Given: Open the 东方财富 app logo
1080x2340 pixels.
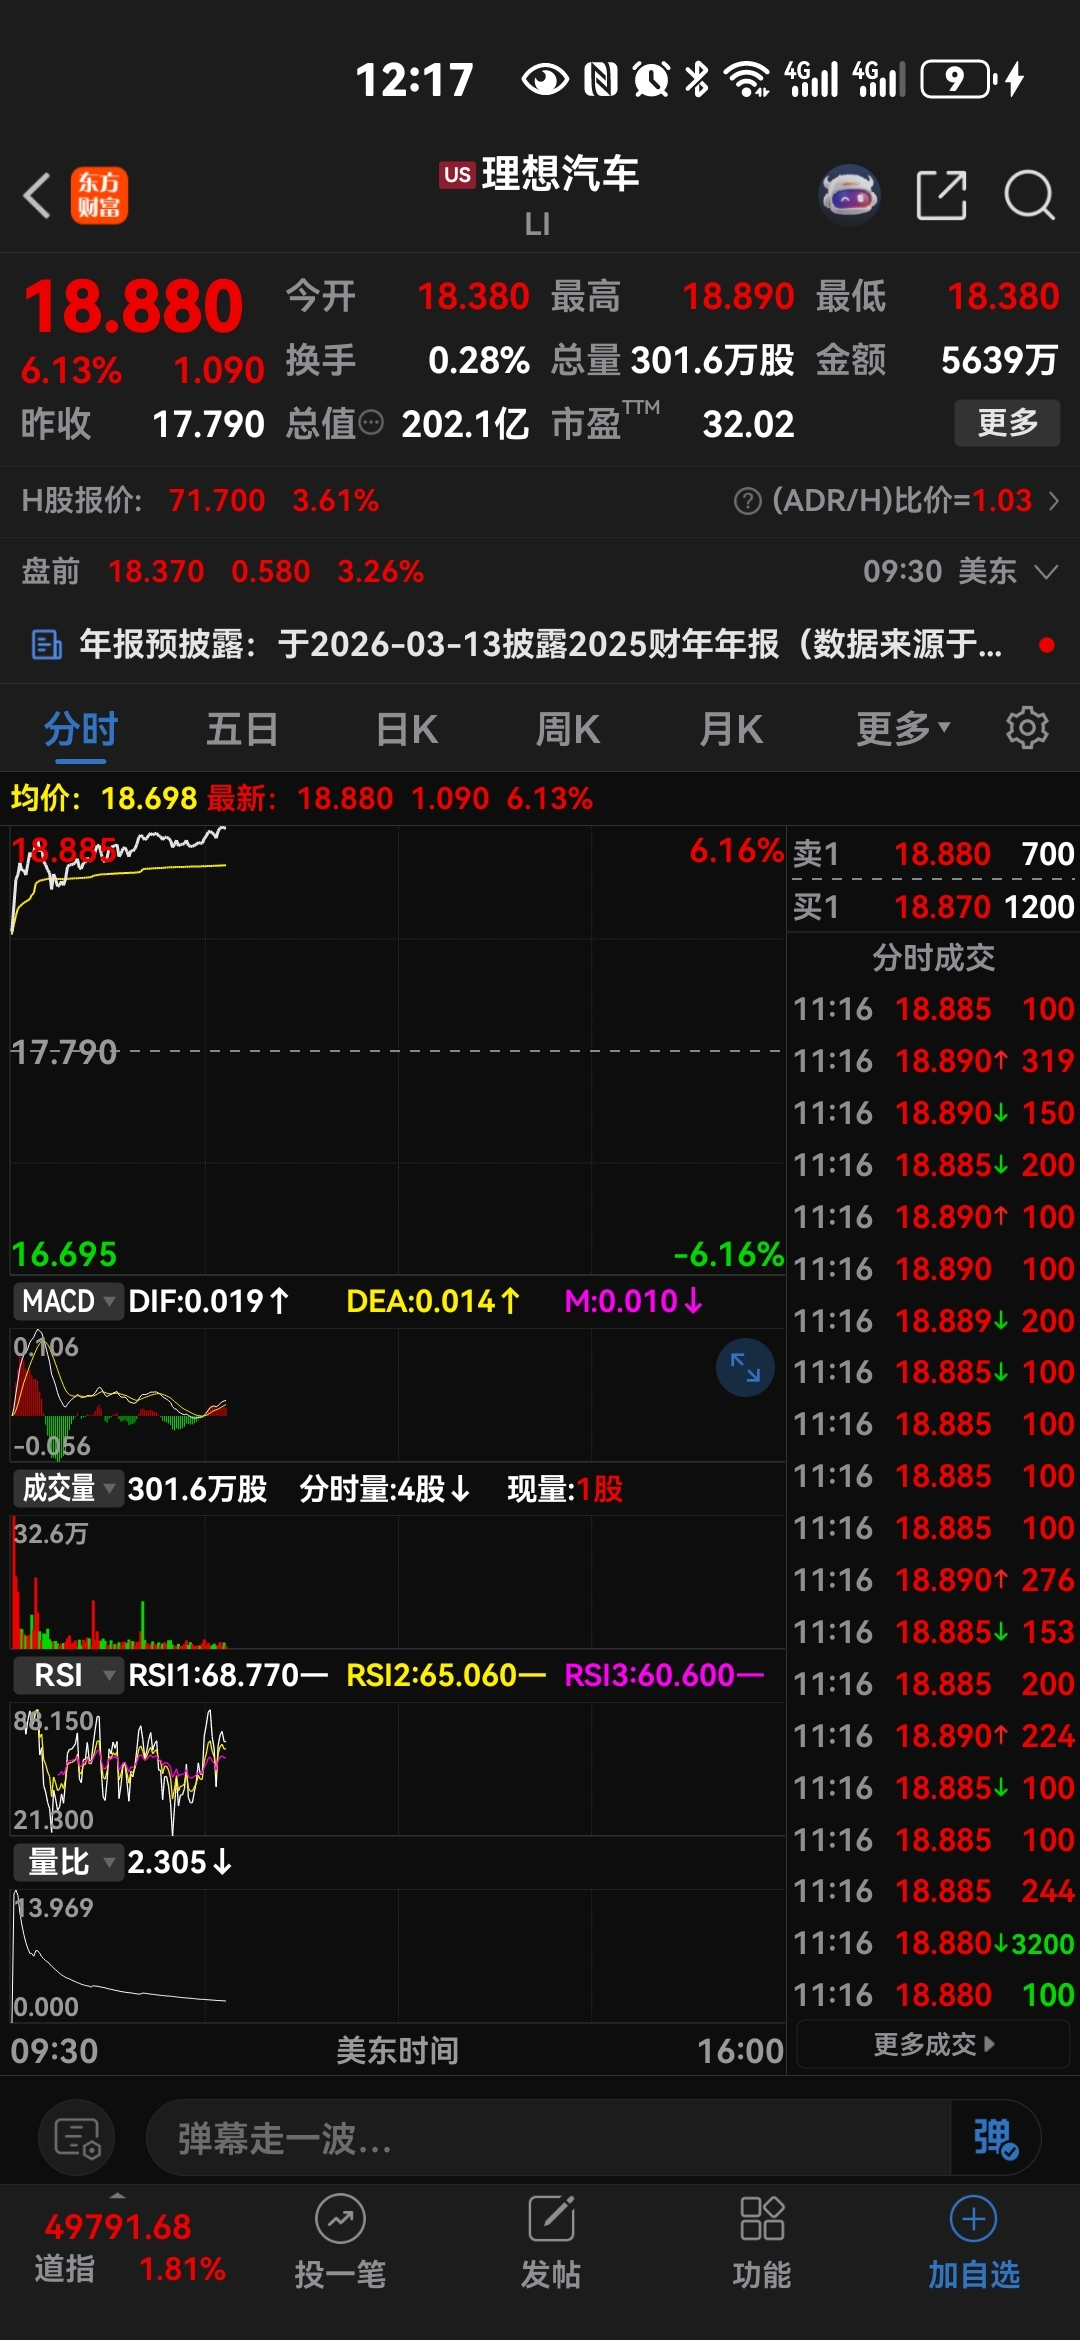Looking at the screenshot, I should tap(99, 195).
